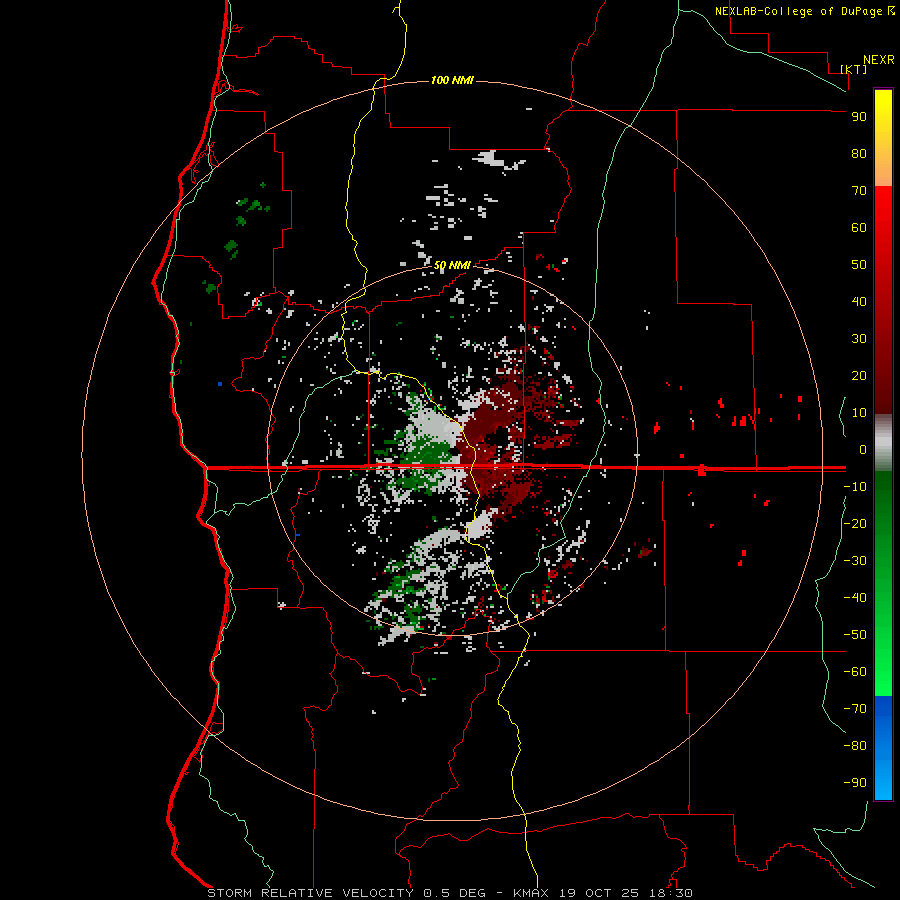The image size is (900, 900).
Task: Click the -80 value on velocity scale
Action: coord(855,746)
